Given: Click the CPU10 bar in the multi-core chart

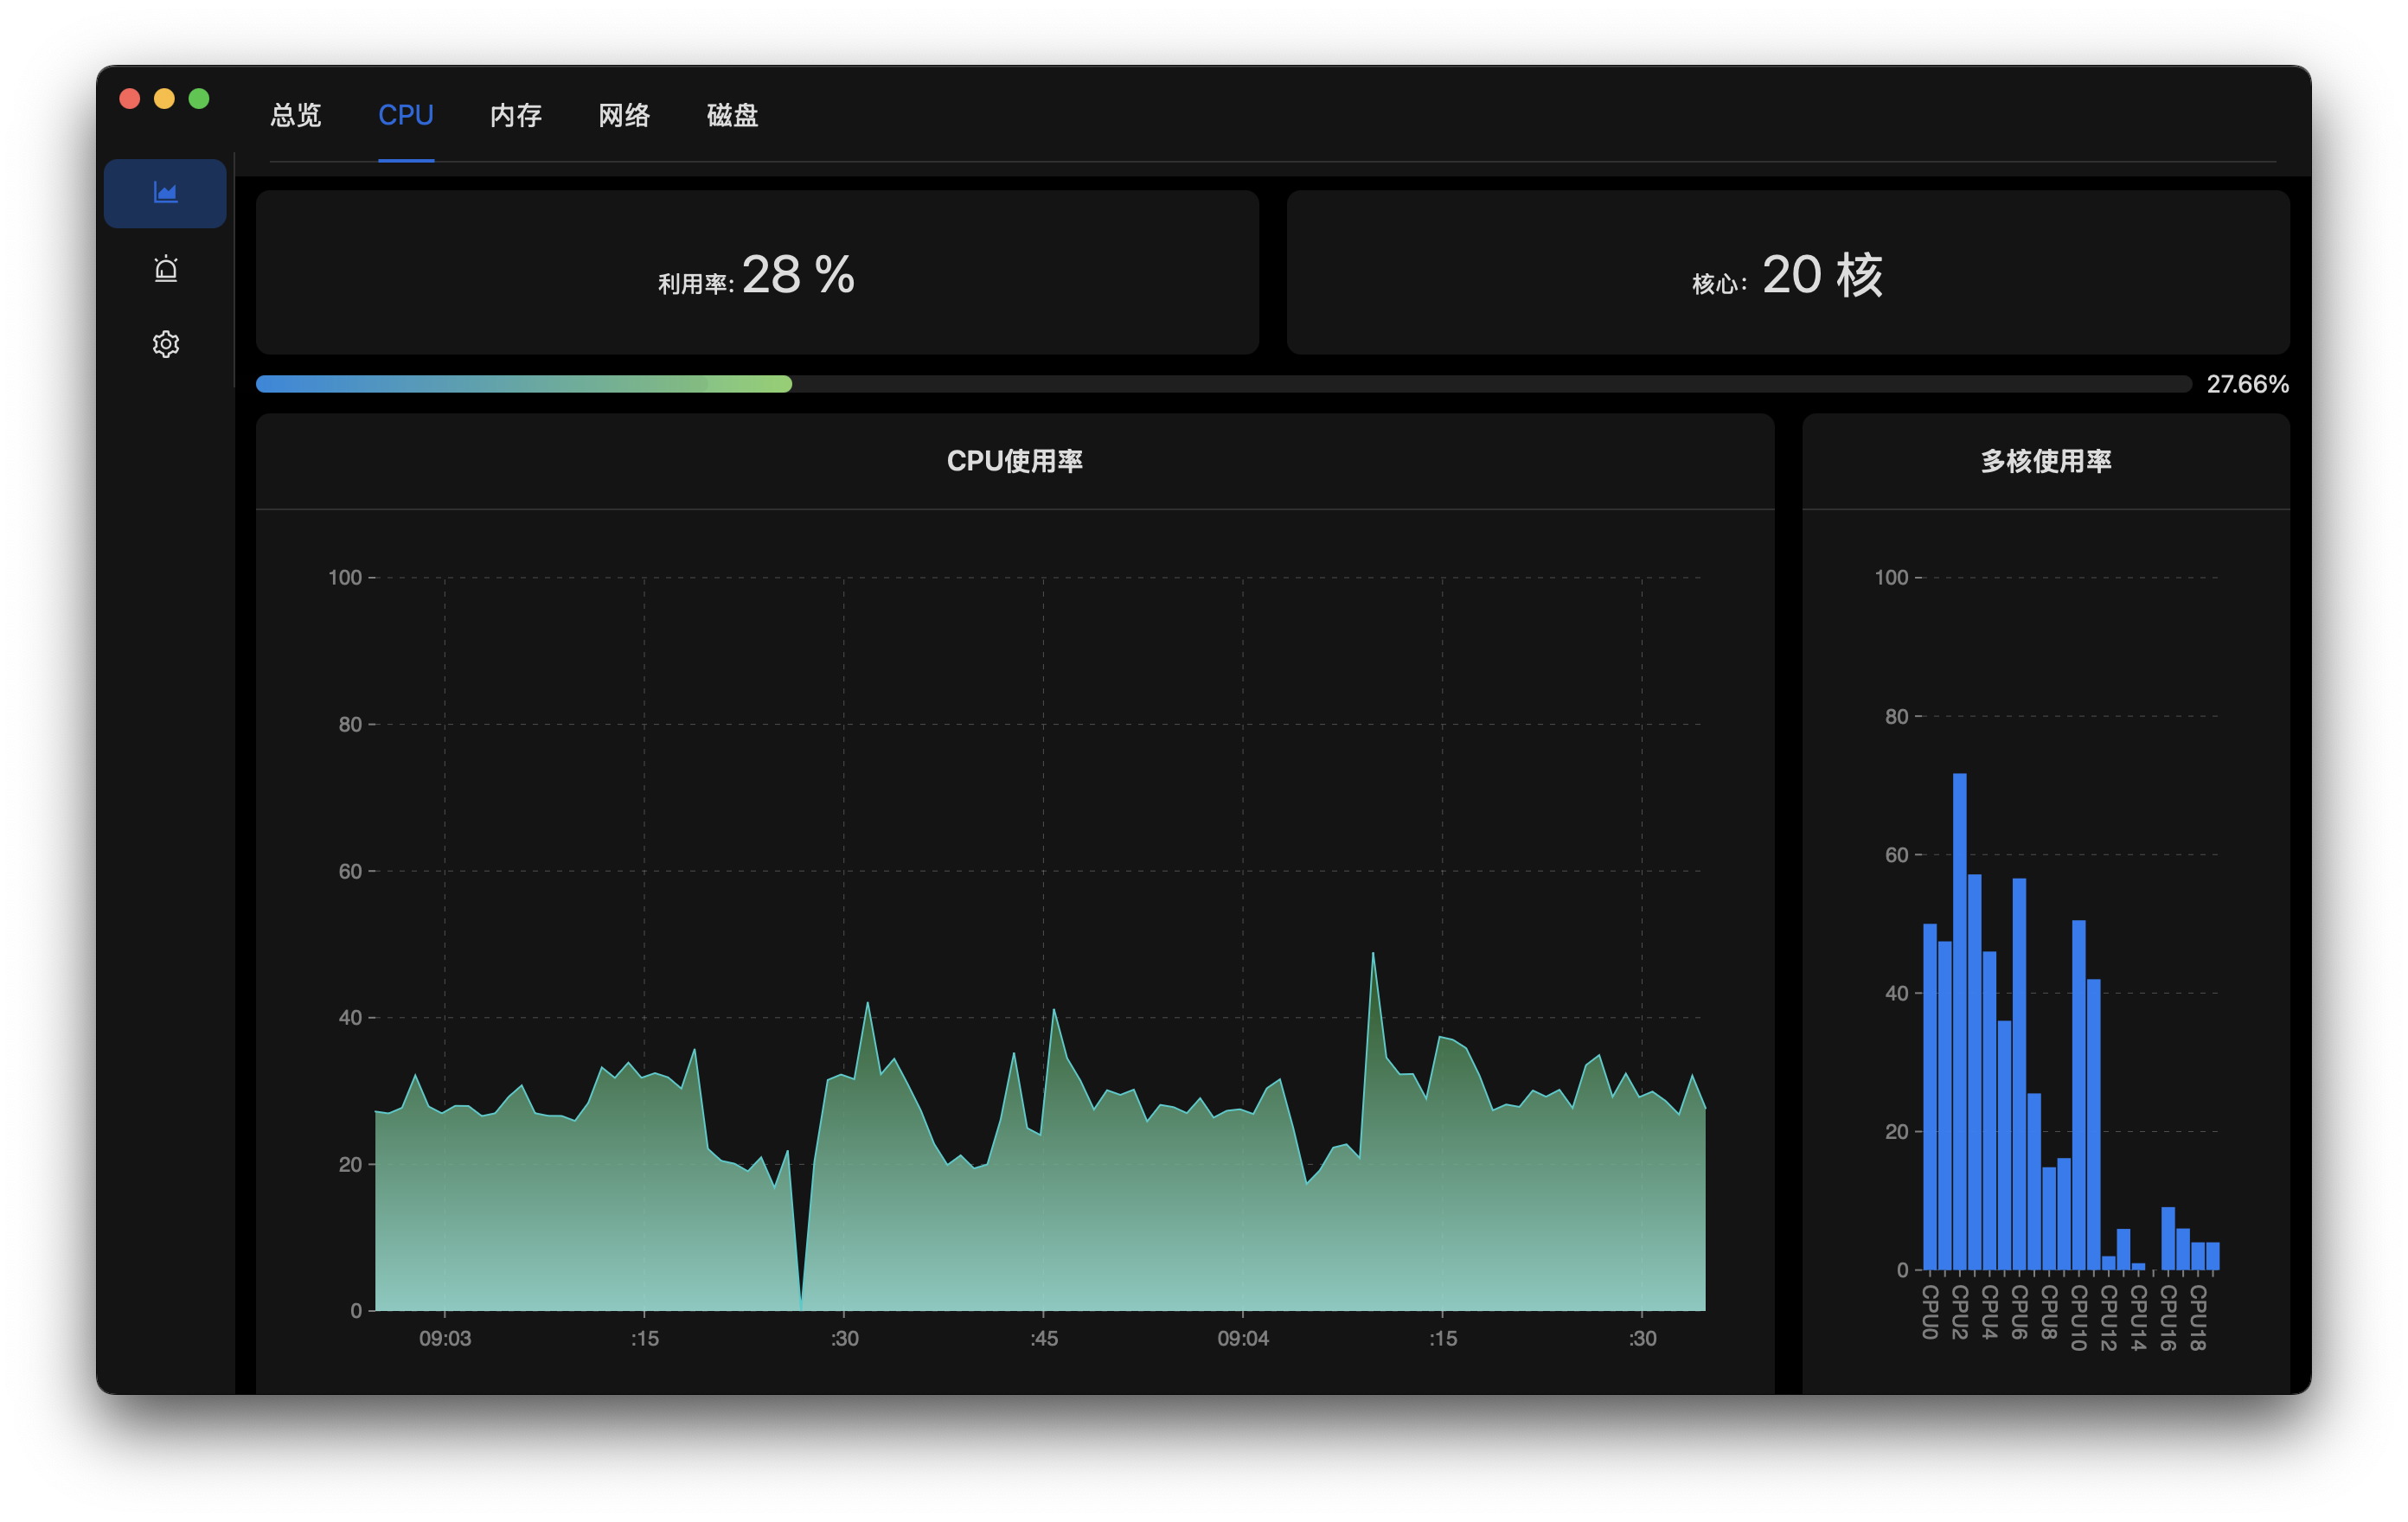Looking at the screenshot, I should [x=2078, y=1095].
